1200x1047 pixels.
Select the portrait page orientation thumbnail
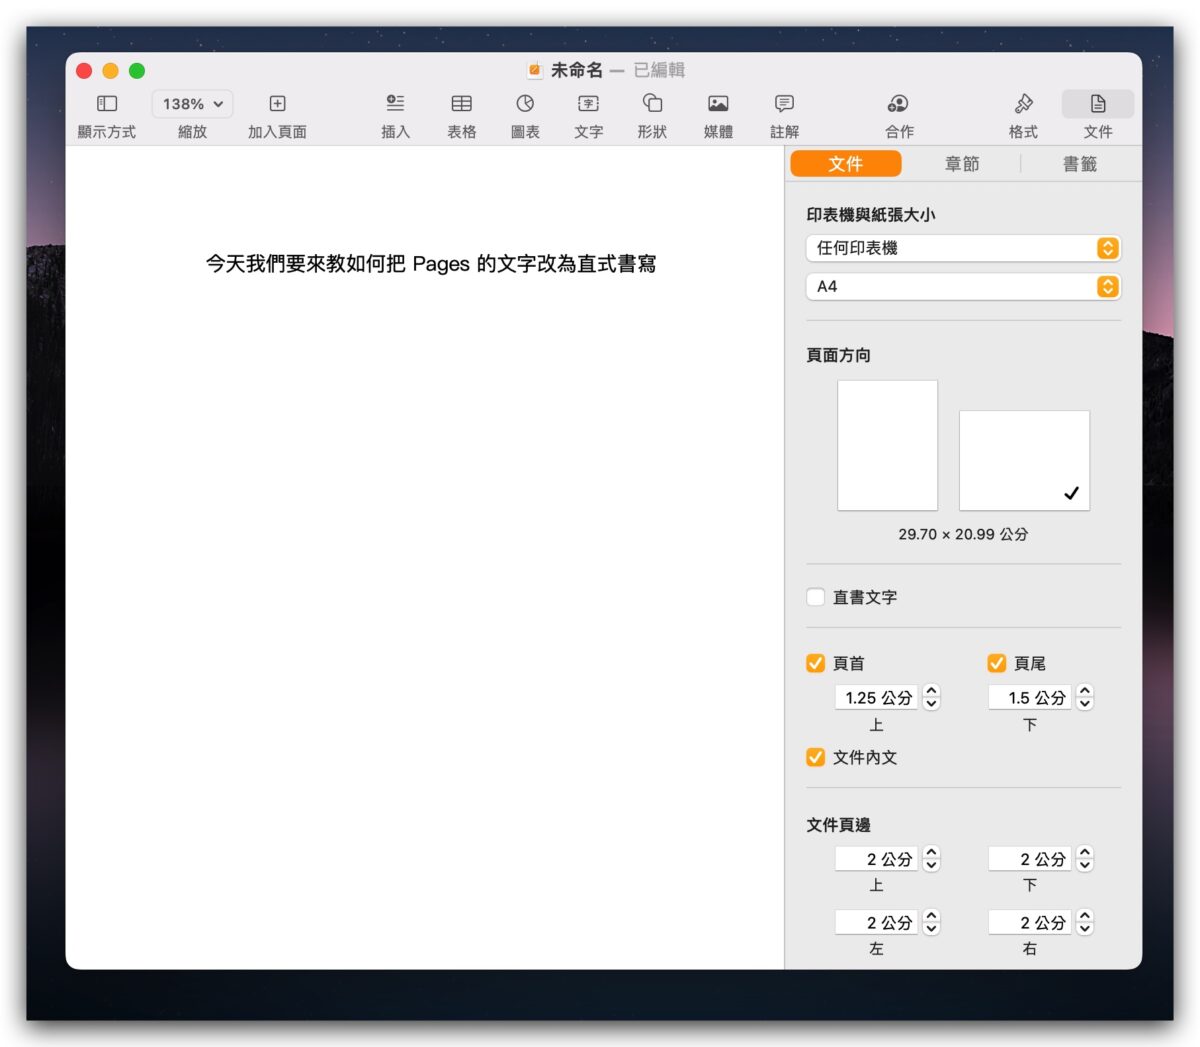click(x=887, y=445)
